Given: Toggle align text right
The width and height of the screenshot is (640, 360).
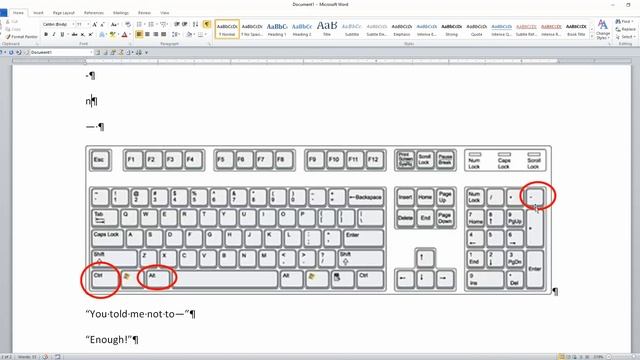Looking at the screenshot, I should (x=156, y=34).
